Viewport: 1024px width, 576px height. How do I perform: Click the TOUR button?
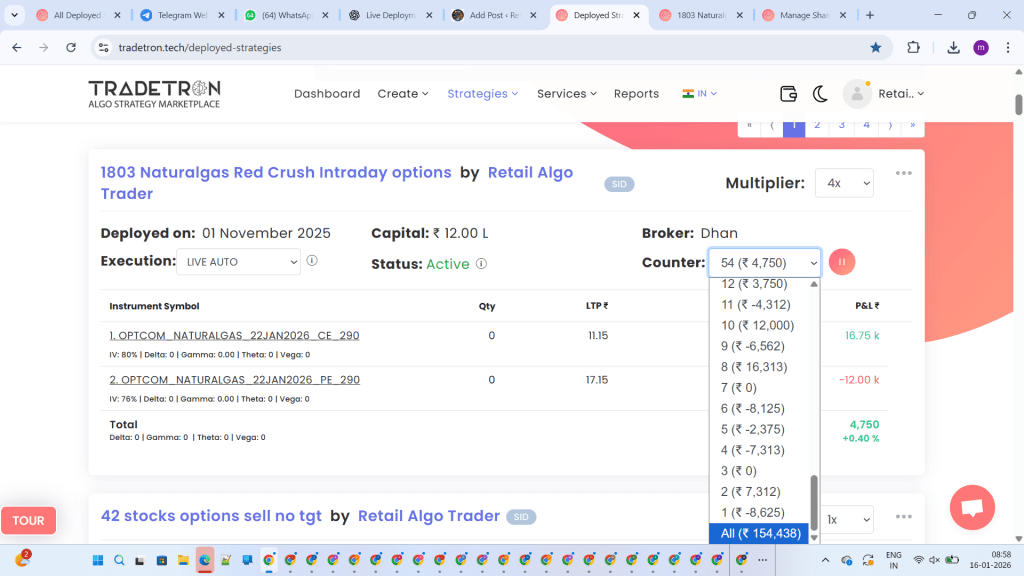[x=28, y=521]
